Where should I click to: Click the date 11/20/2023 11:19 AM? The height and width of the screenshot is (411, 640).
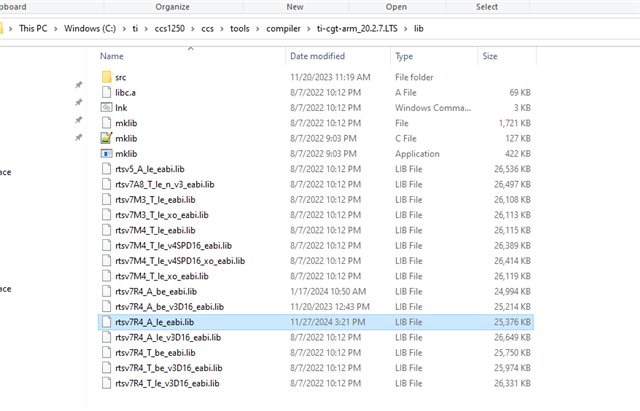tap(330, 77)
